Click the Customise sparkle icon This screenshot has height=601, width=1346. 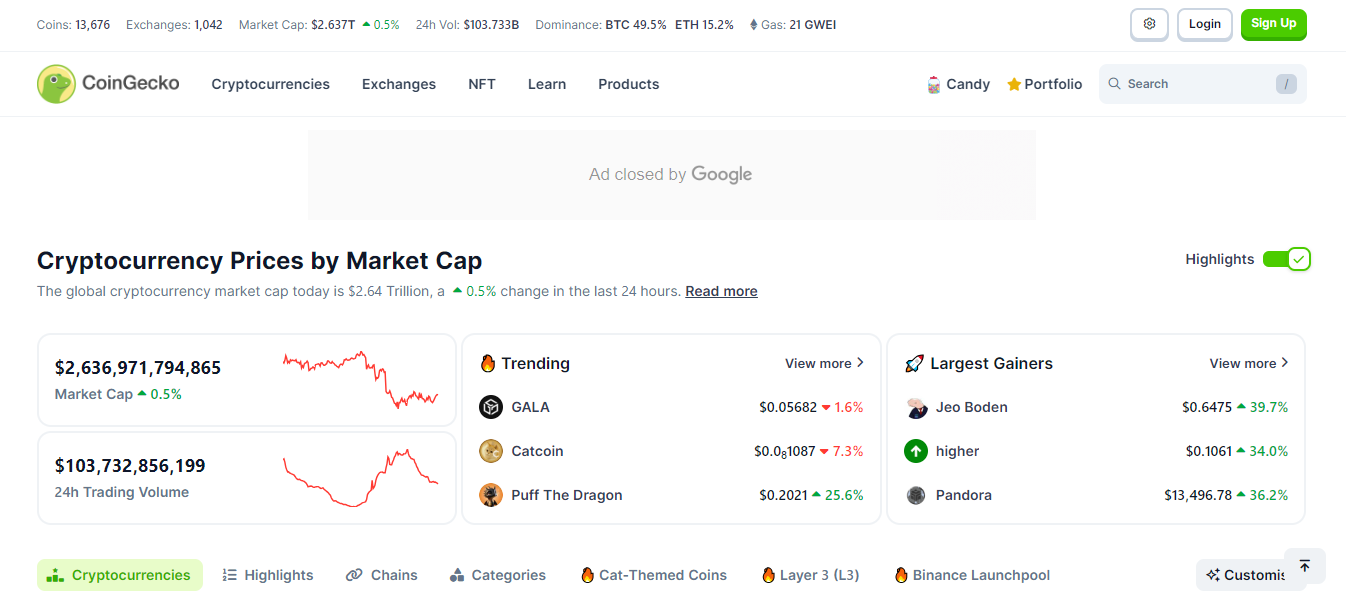click(x=1213, y=575)
